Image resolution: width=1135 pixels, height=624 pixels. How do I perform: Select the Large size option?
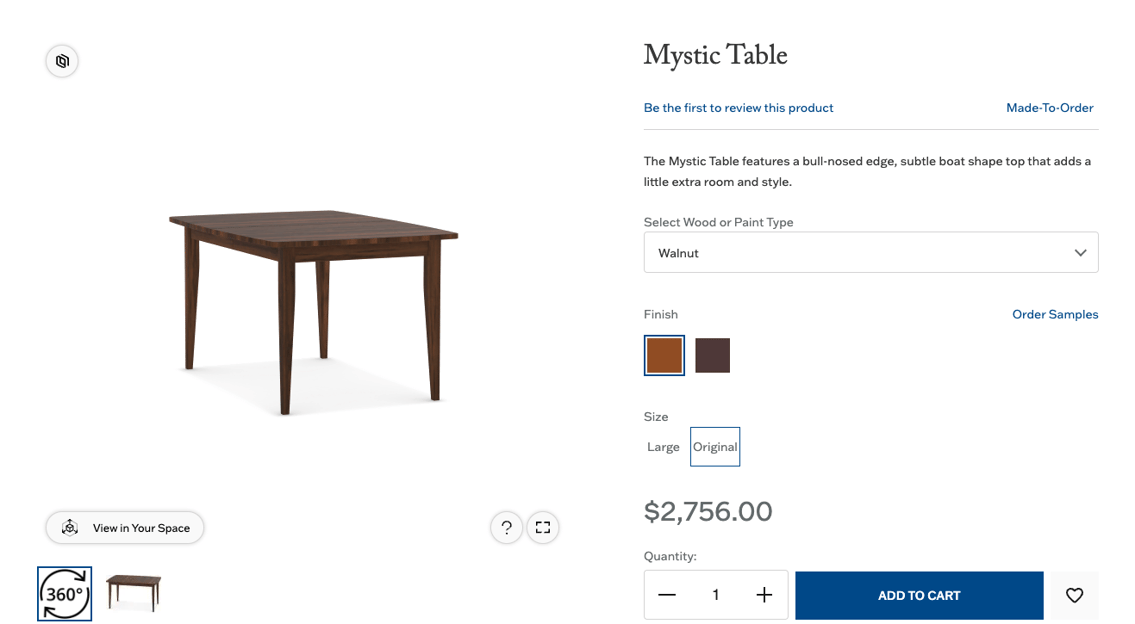(x=662, y=447)
